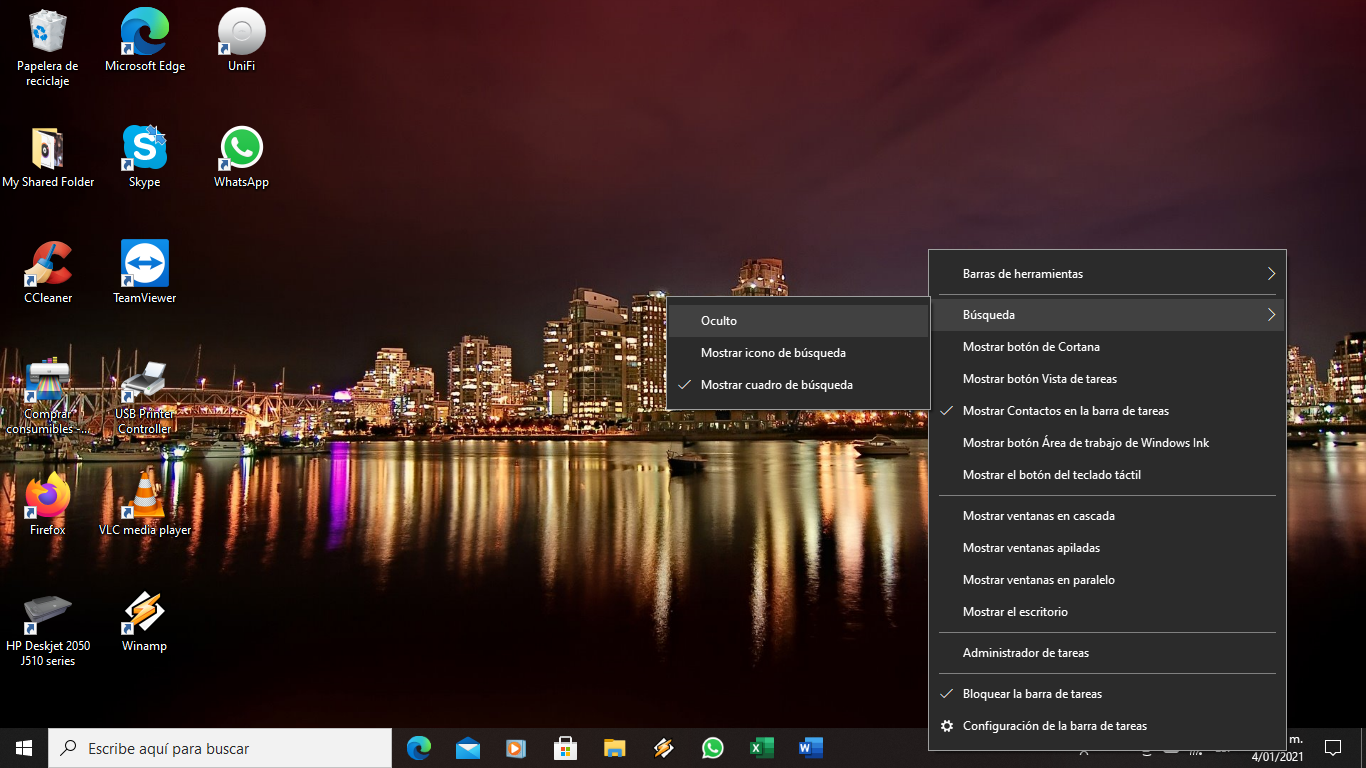Uncheck Mostrar Contactos en la barra de tareas

pyautogui.click(x=1065, y=411)
